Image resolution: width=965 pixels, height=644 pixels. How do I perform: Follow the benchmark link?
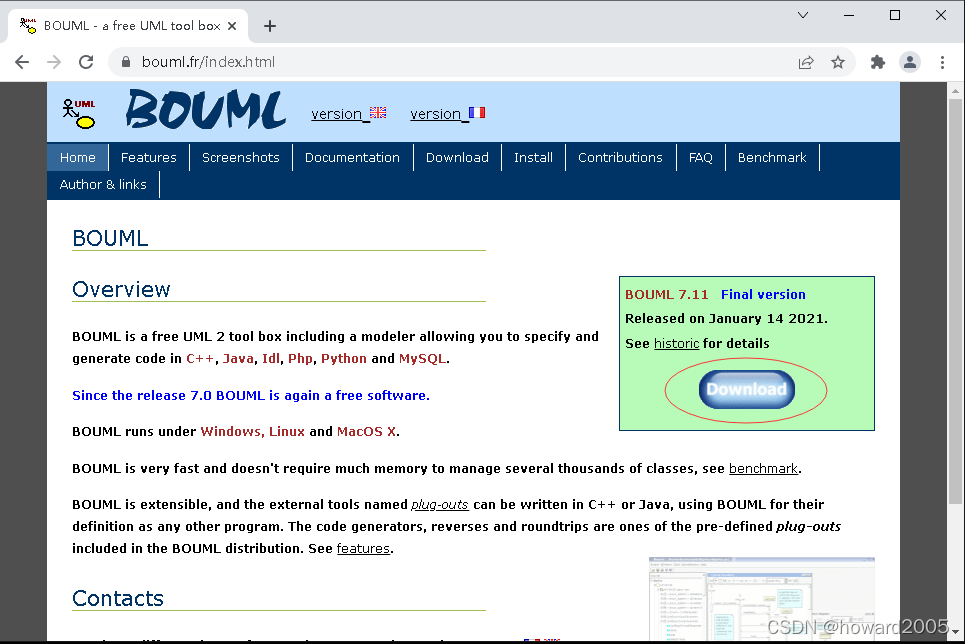pos(763,469)
